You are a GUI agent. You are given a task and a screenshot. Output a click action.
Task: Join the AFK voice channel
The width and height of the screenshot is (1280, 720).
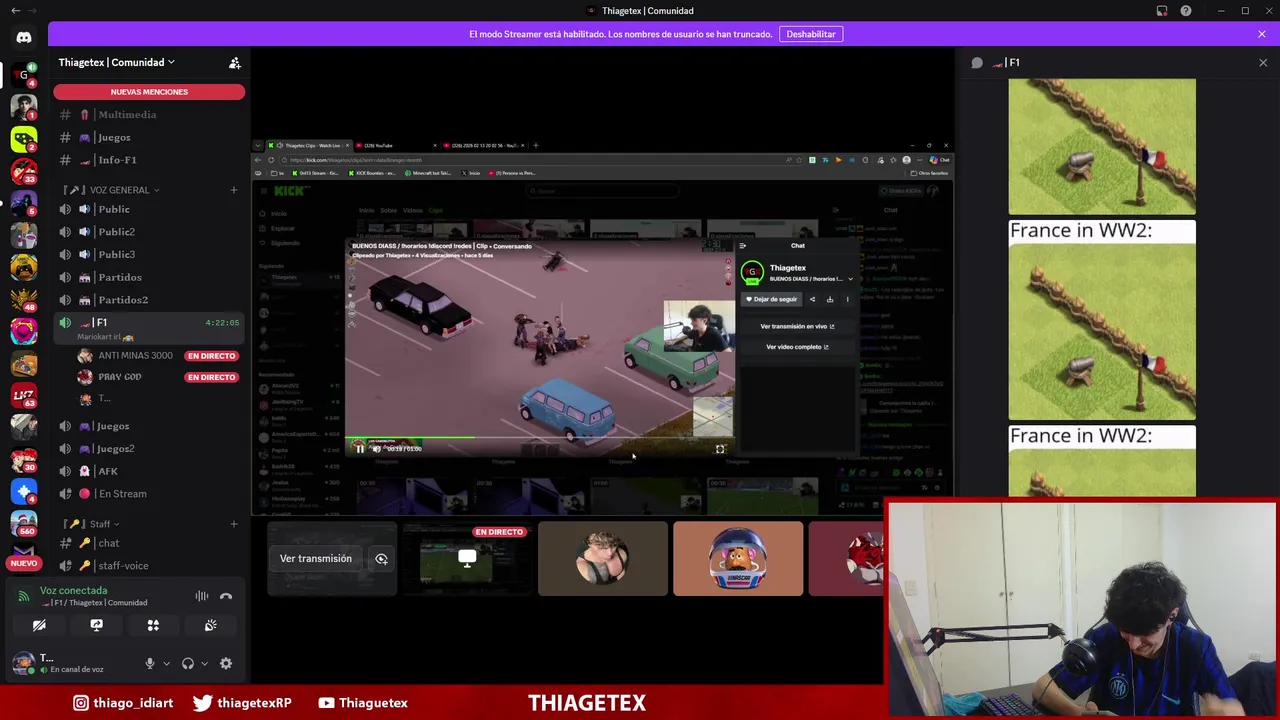tap(149, 471)
